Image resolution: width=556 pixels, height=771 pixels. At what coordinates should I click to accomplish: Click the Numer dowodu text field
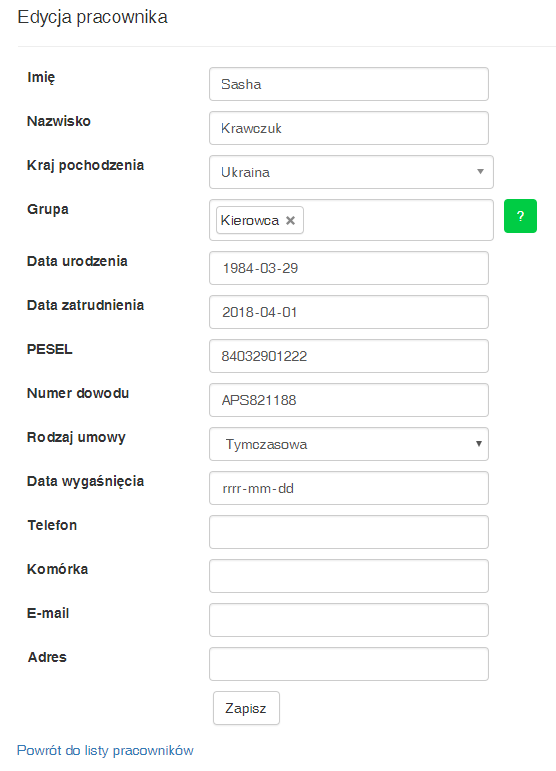pos(349,400)
